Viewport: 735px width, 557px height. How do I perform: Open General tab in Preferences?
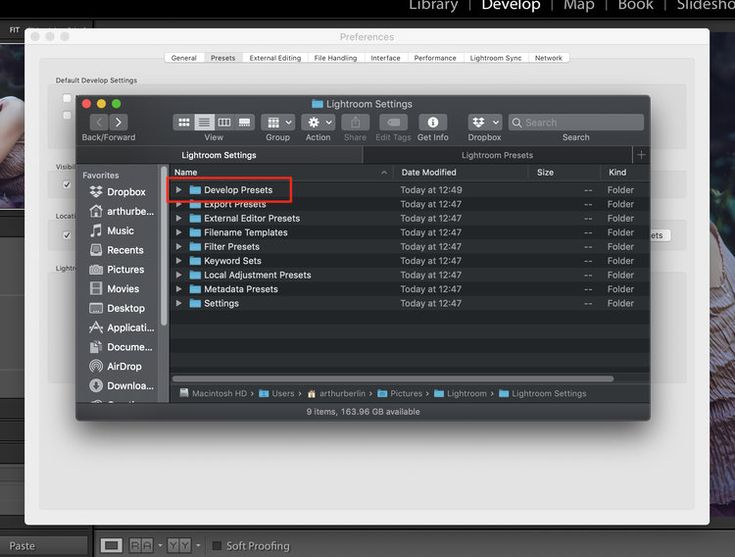[x=184, y=58]
